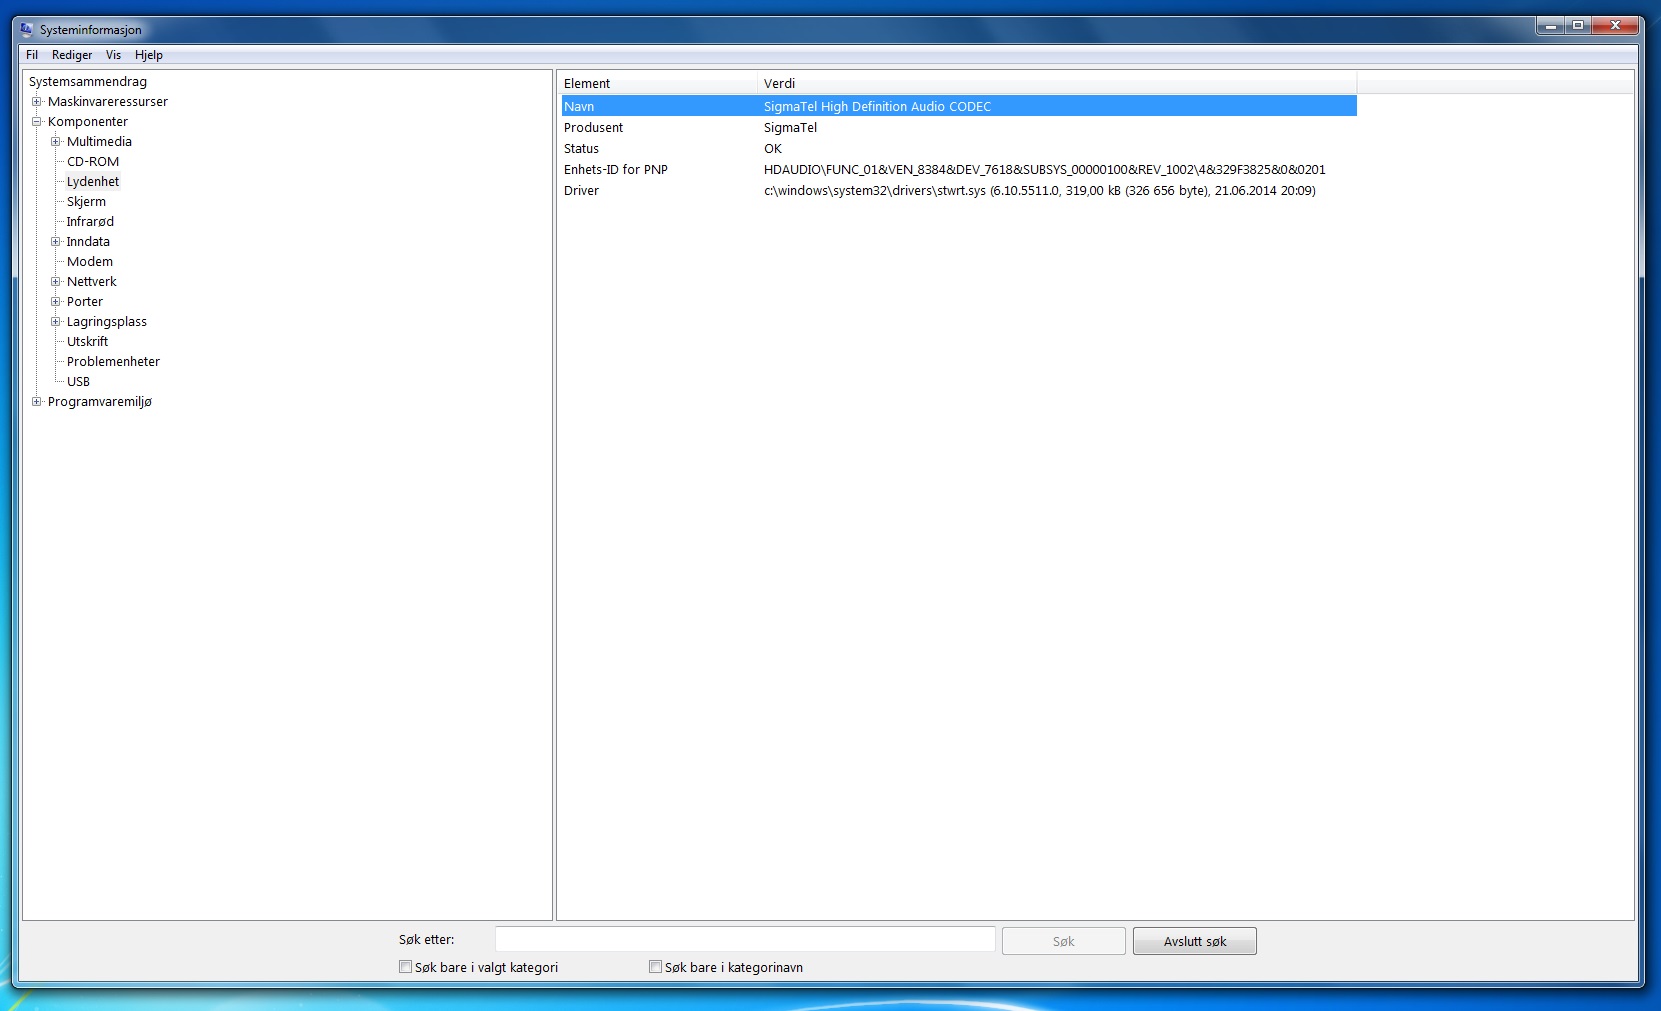This screenshot has width=1661, height=1011.
Task: Select the Navn row
Action: coord(959,106)
